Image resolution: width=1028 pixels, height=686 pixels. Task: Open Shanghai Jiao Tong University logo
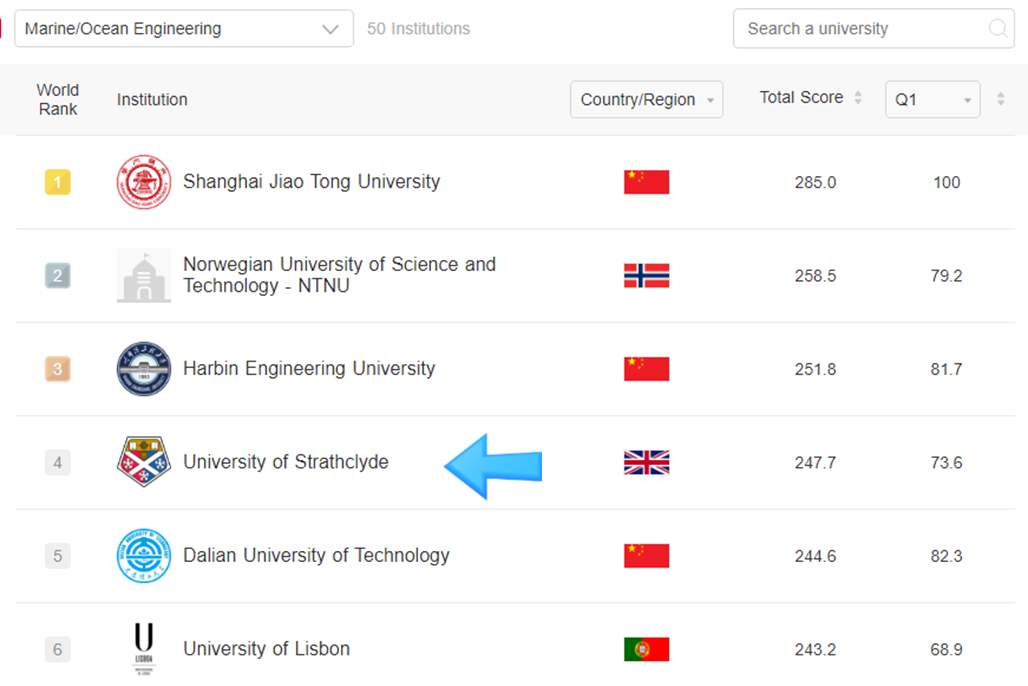tap(144, 182)
